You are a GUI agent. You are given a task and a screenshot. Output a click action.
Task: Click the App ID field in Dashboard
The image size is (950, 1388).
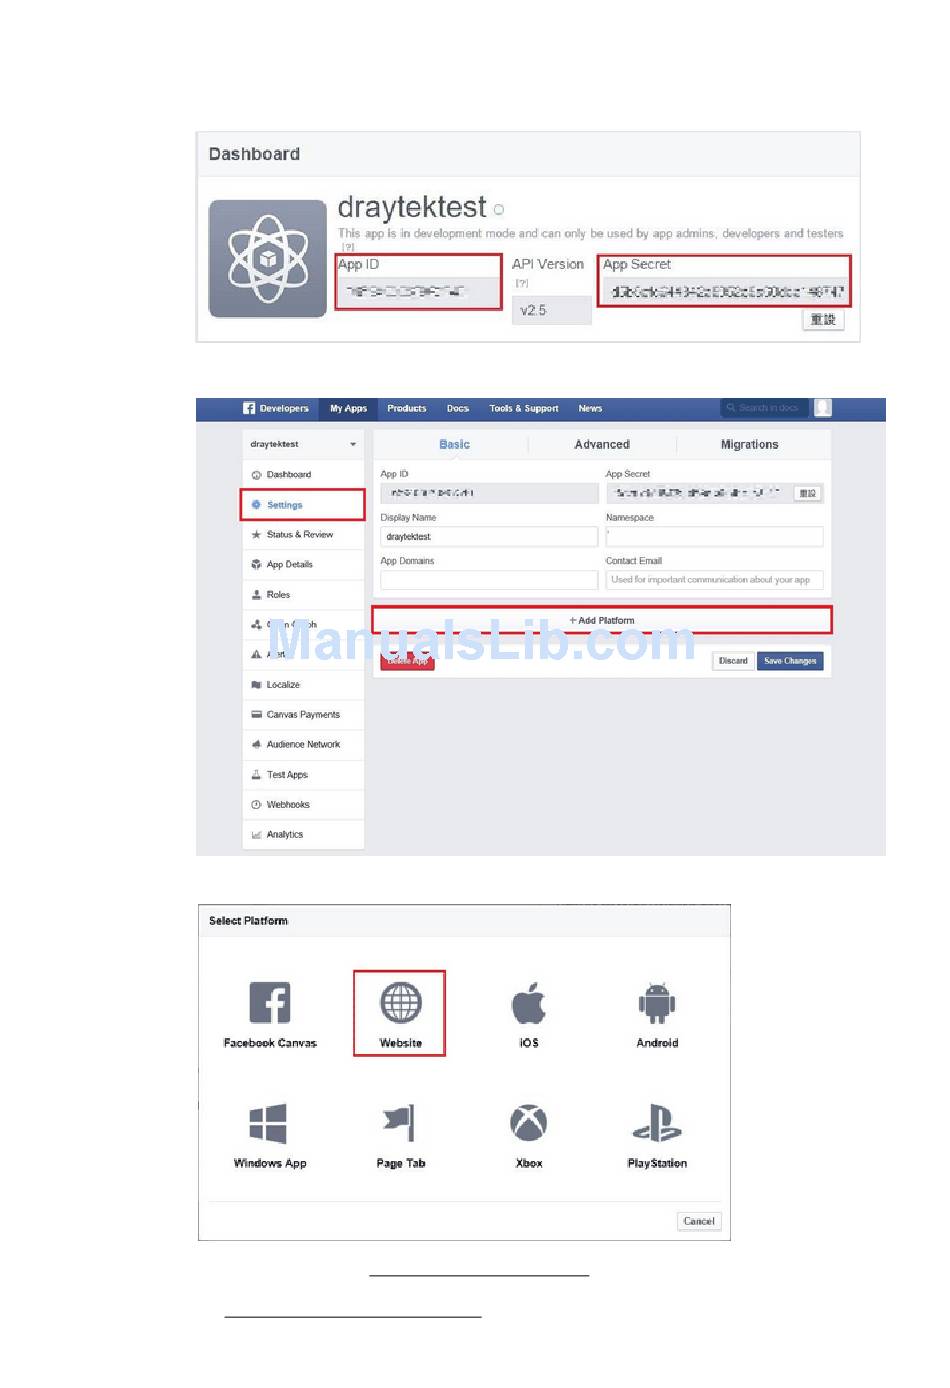tap(417, 291)
